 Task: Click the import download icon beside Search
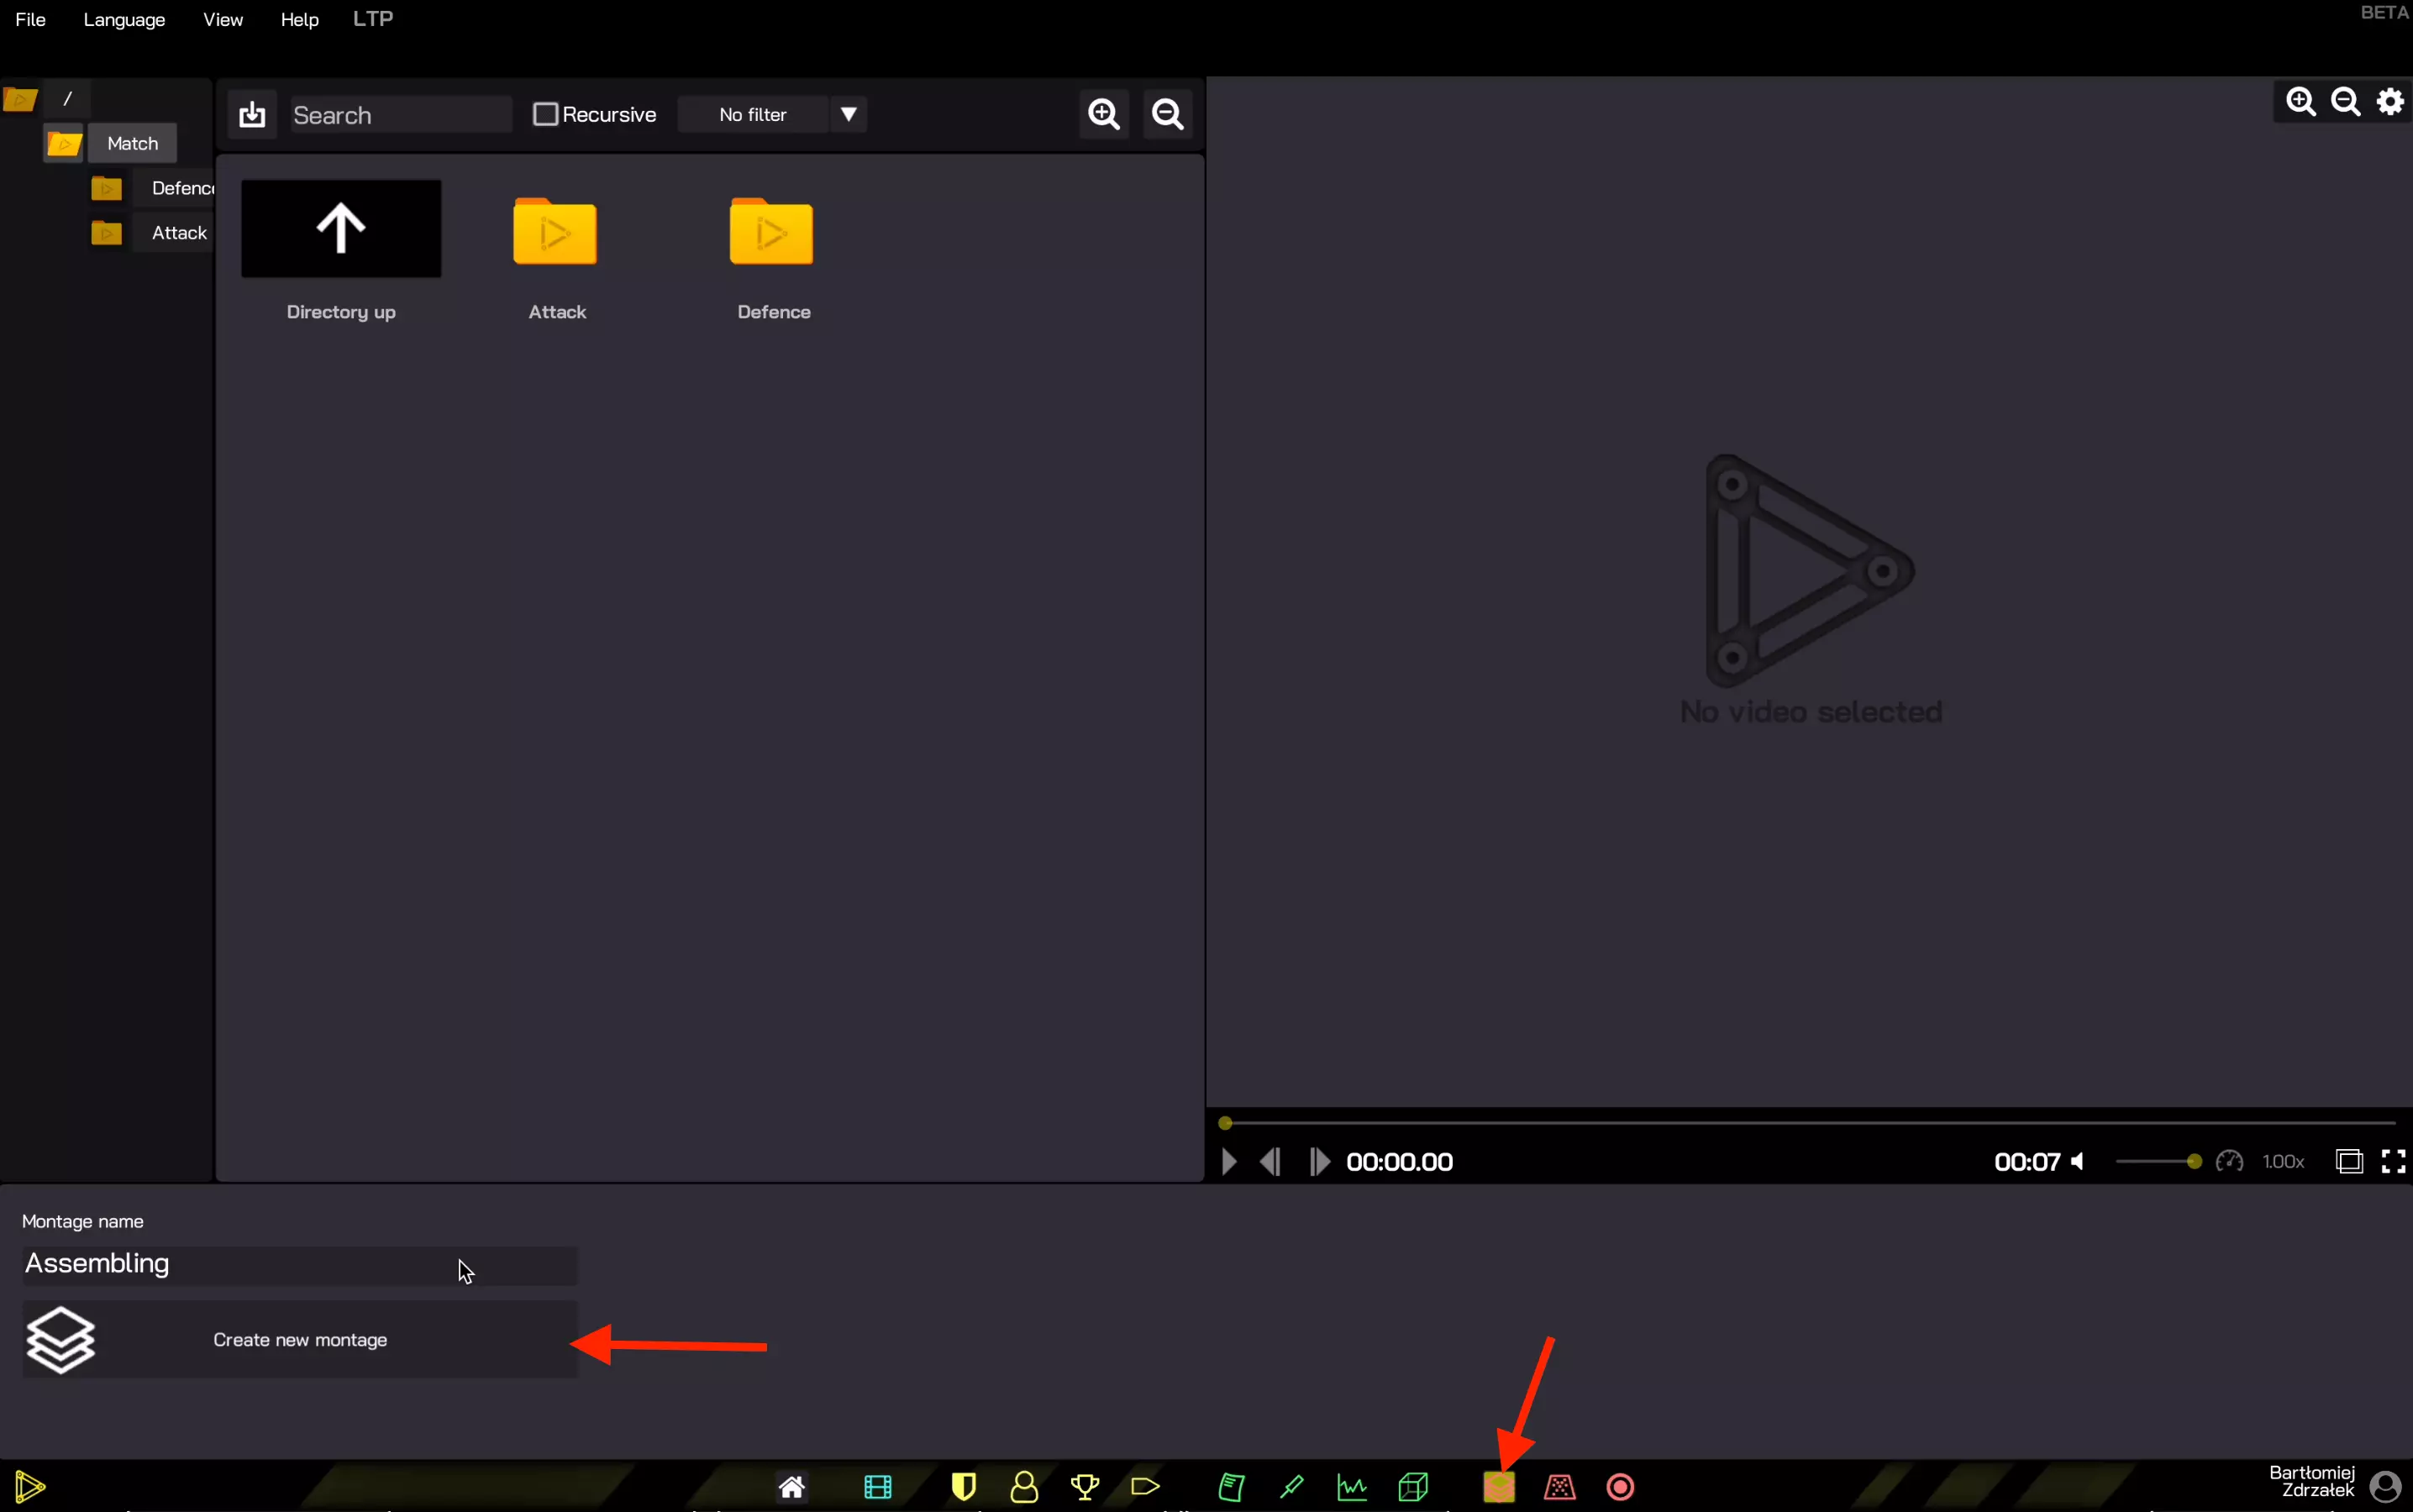coord(252,115)
